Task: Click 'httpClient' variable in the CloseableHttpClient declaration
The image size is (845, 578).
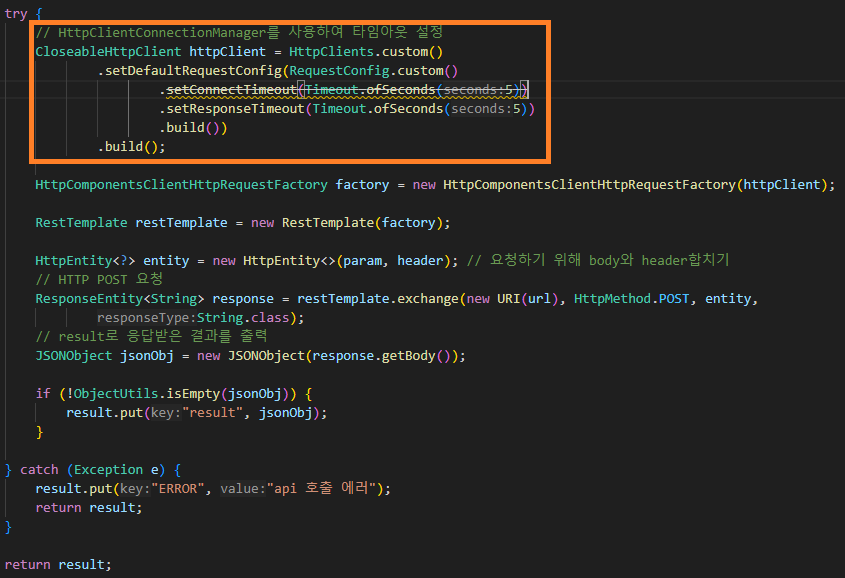Action: click(x=227, y=52)
